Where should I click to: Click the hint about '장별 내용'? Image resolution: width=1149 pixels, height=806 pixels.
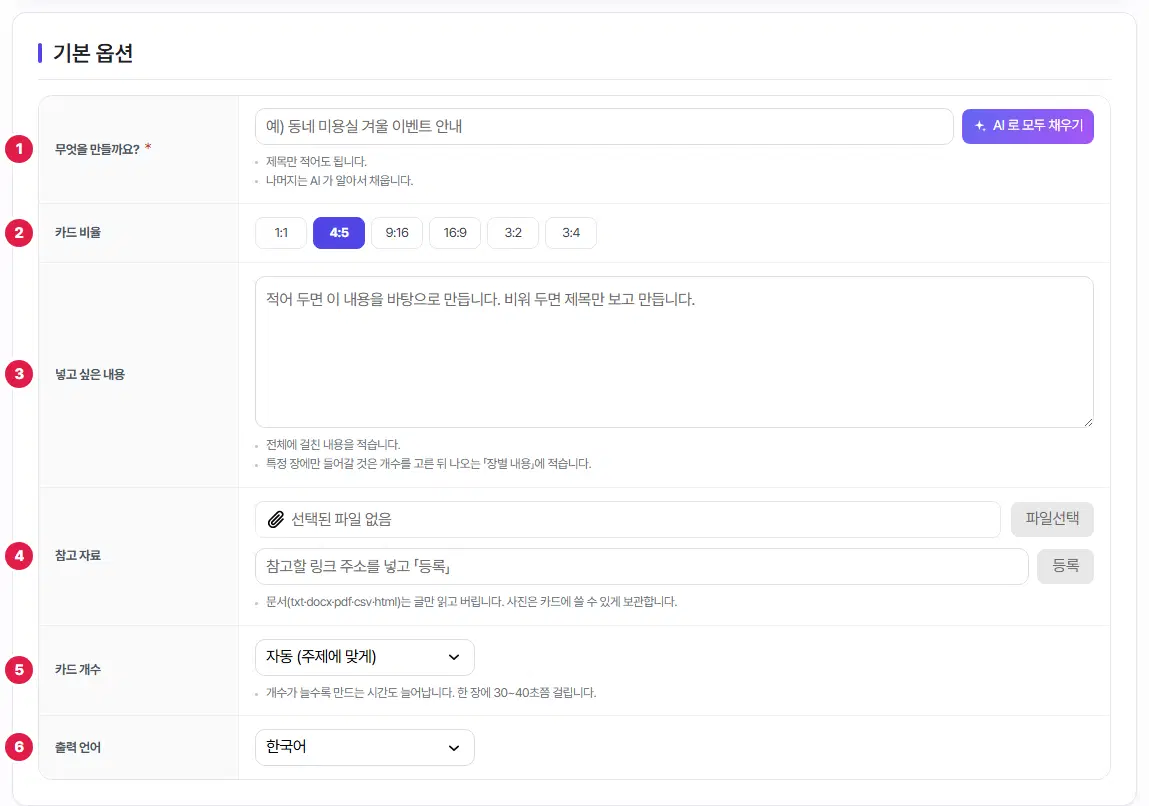(429, 464)
